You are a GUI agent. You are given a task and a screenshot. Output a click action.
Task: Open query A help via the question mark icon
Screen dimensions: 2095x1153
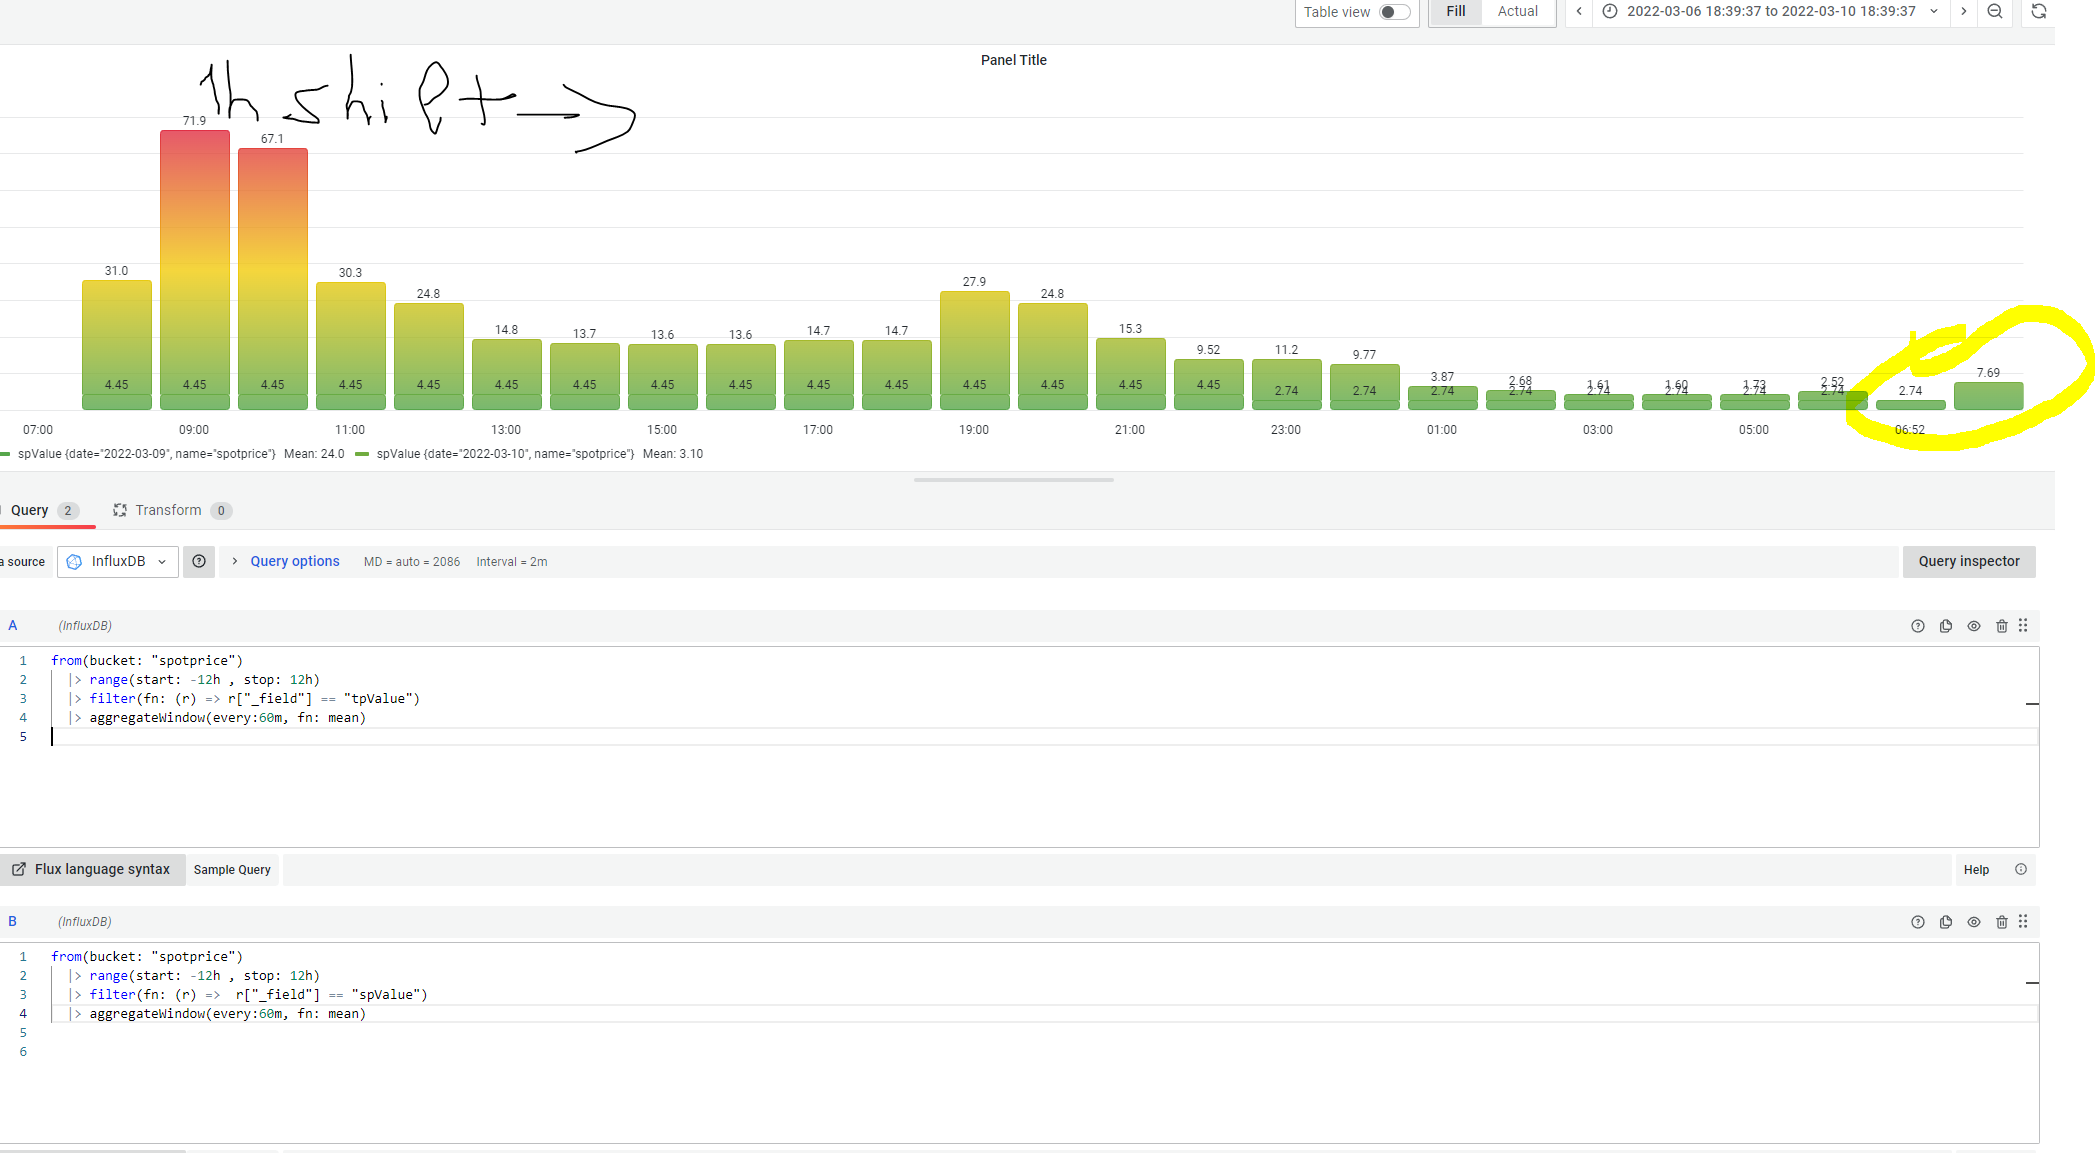coord(1918,625)
